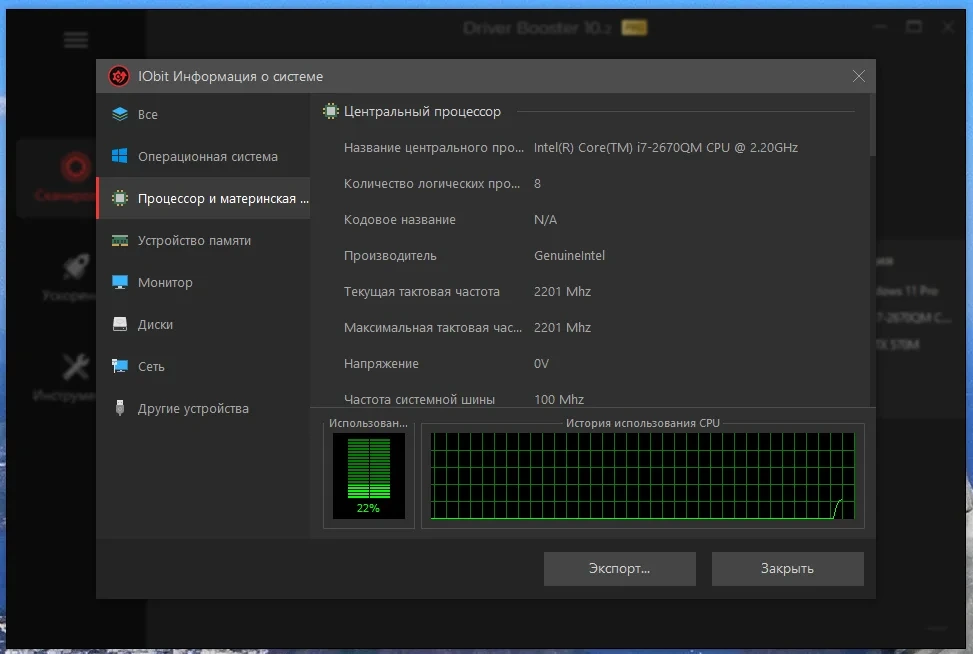The height and width of the screenshot is (654, 973).
Task: Click the Закрыть button
Action: (787, 568)
